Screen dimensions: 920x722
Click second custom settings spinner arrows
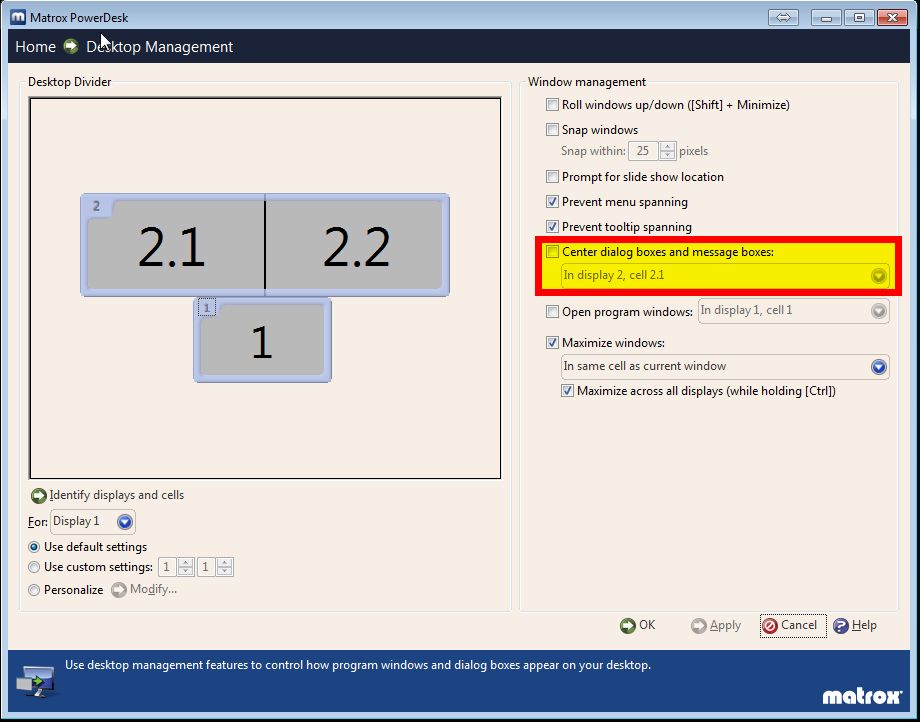pyautogui.click(x=225, y=567)
